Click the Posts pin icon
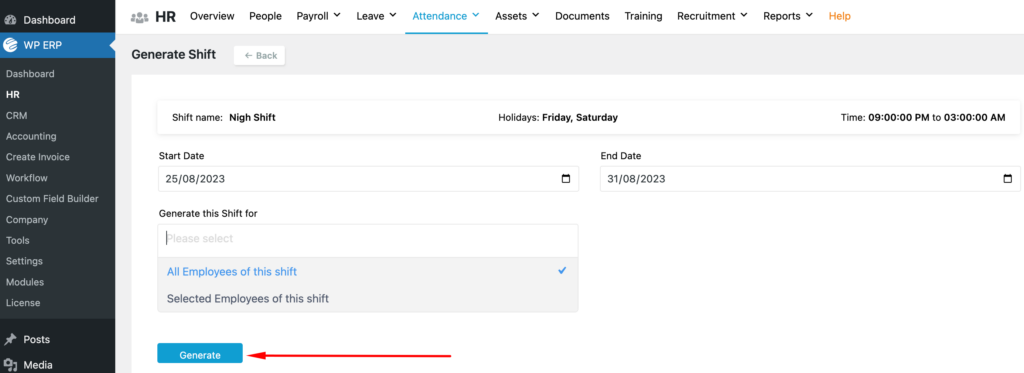1024x373 pixels. pos(10,340)
